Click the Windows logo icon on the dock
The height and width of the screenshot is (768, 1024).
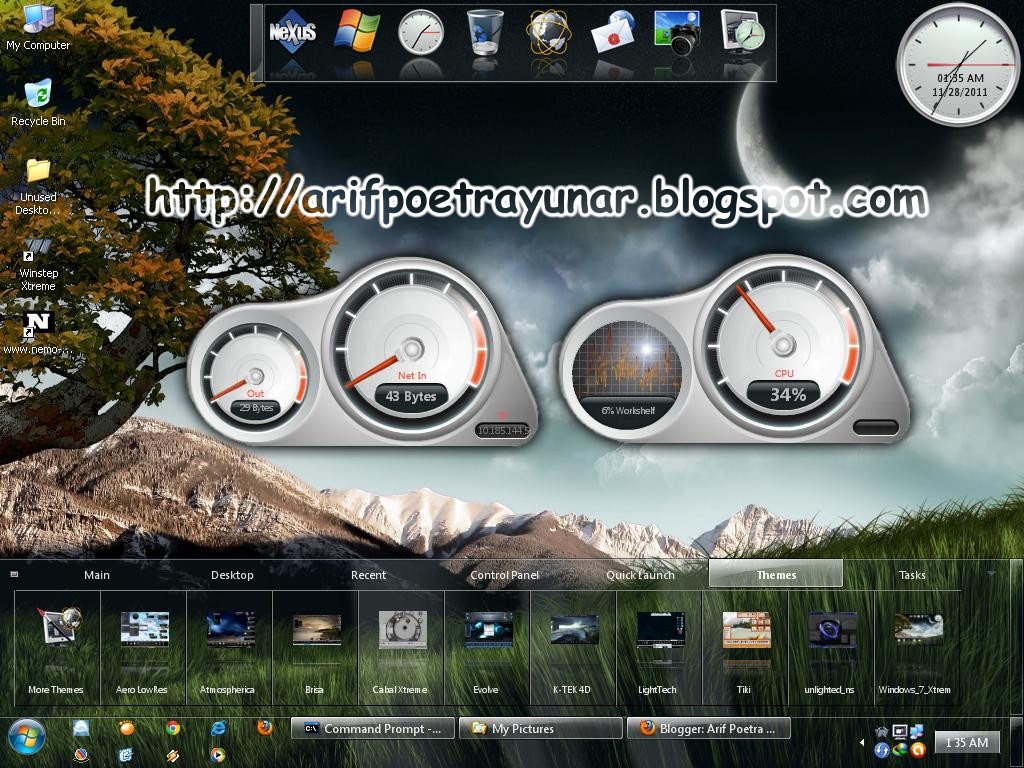click(355, 30)
